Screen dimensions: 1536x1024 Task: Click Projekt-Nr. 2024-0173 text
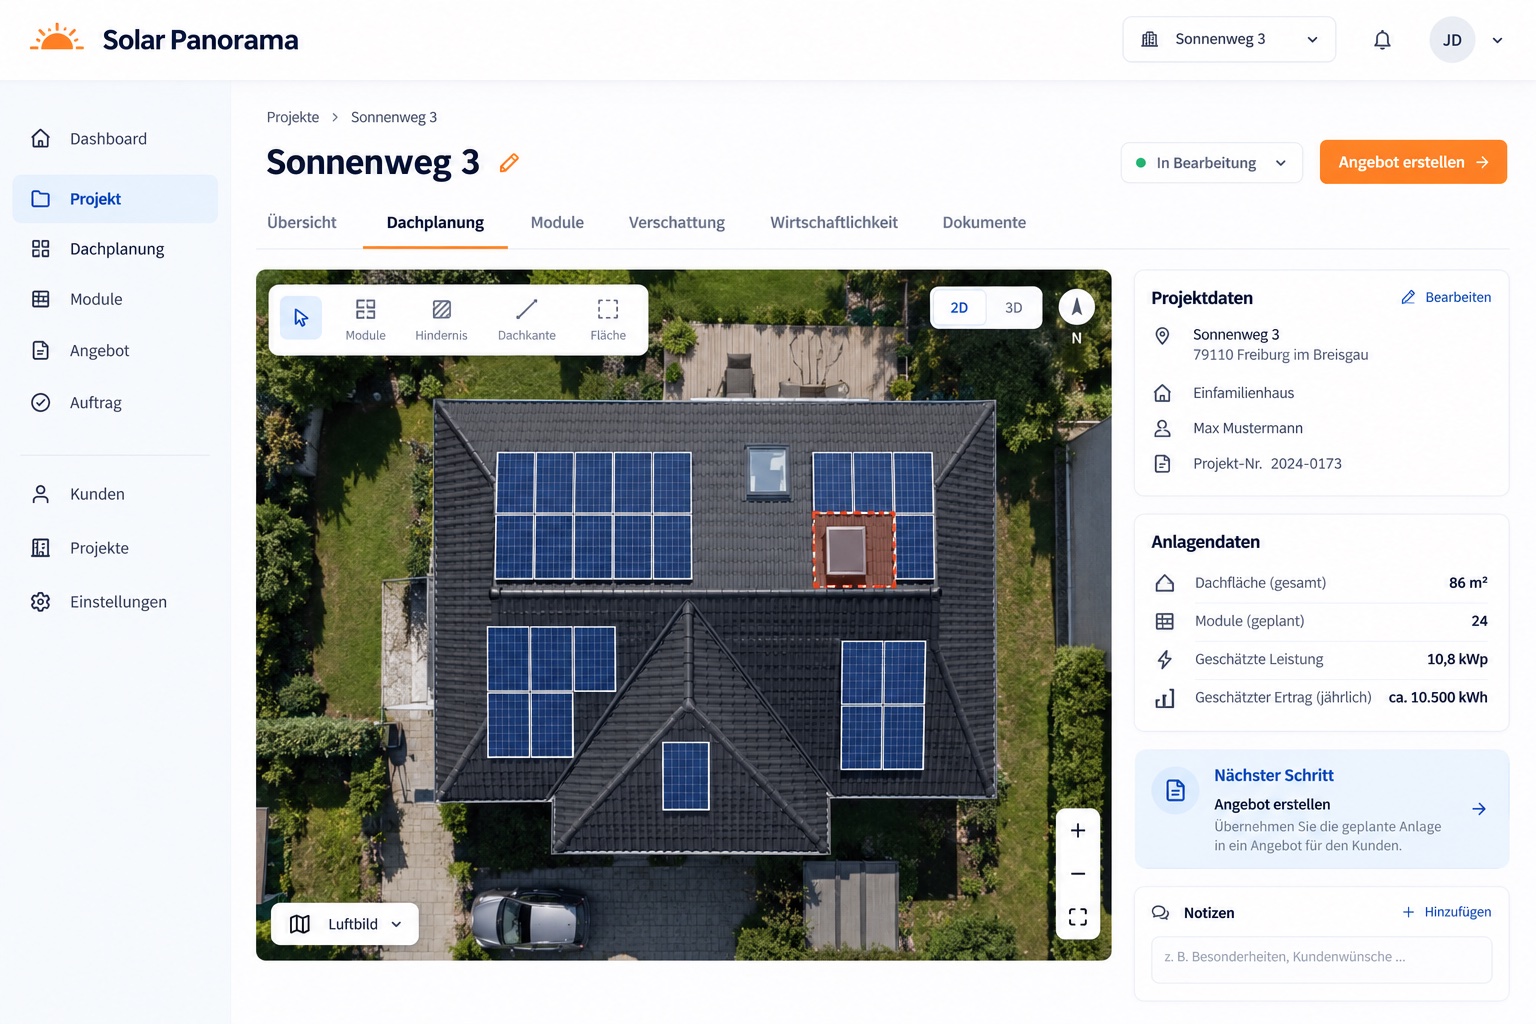tap(1267, 464)
